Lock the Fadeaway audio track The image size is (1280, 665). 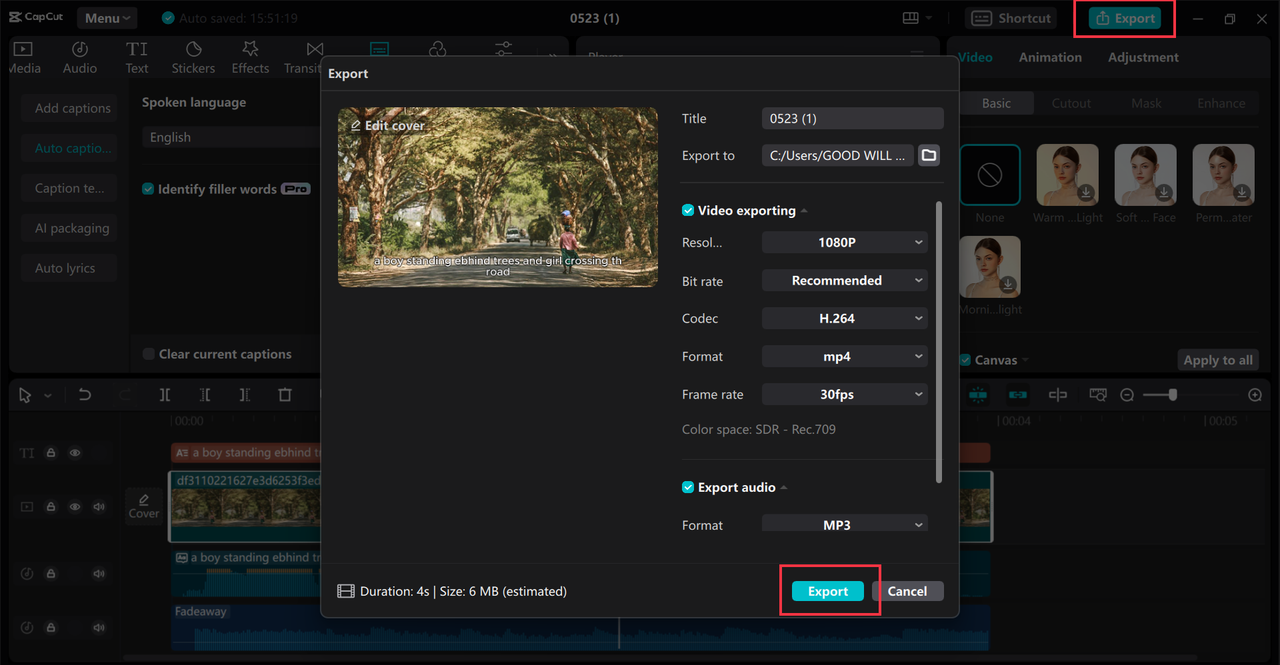pos(50,628)
